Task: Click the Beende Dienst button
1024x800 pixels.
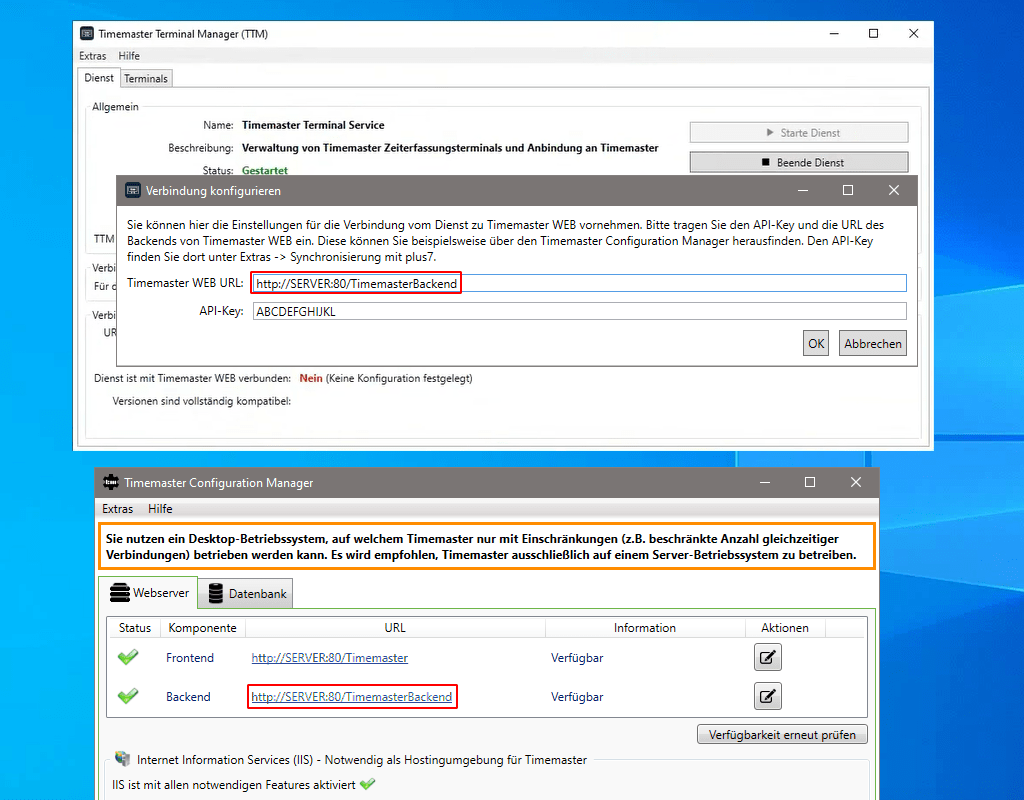Action: pyautogui.click(x=798, y=162)
